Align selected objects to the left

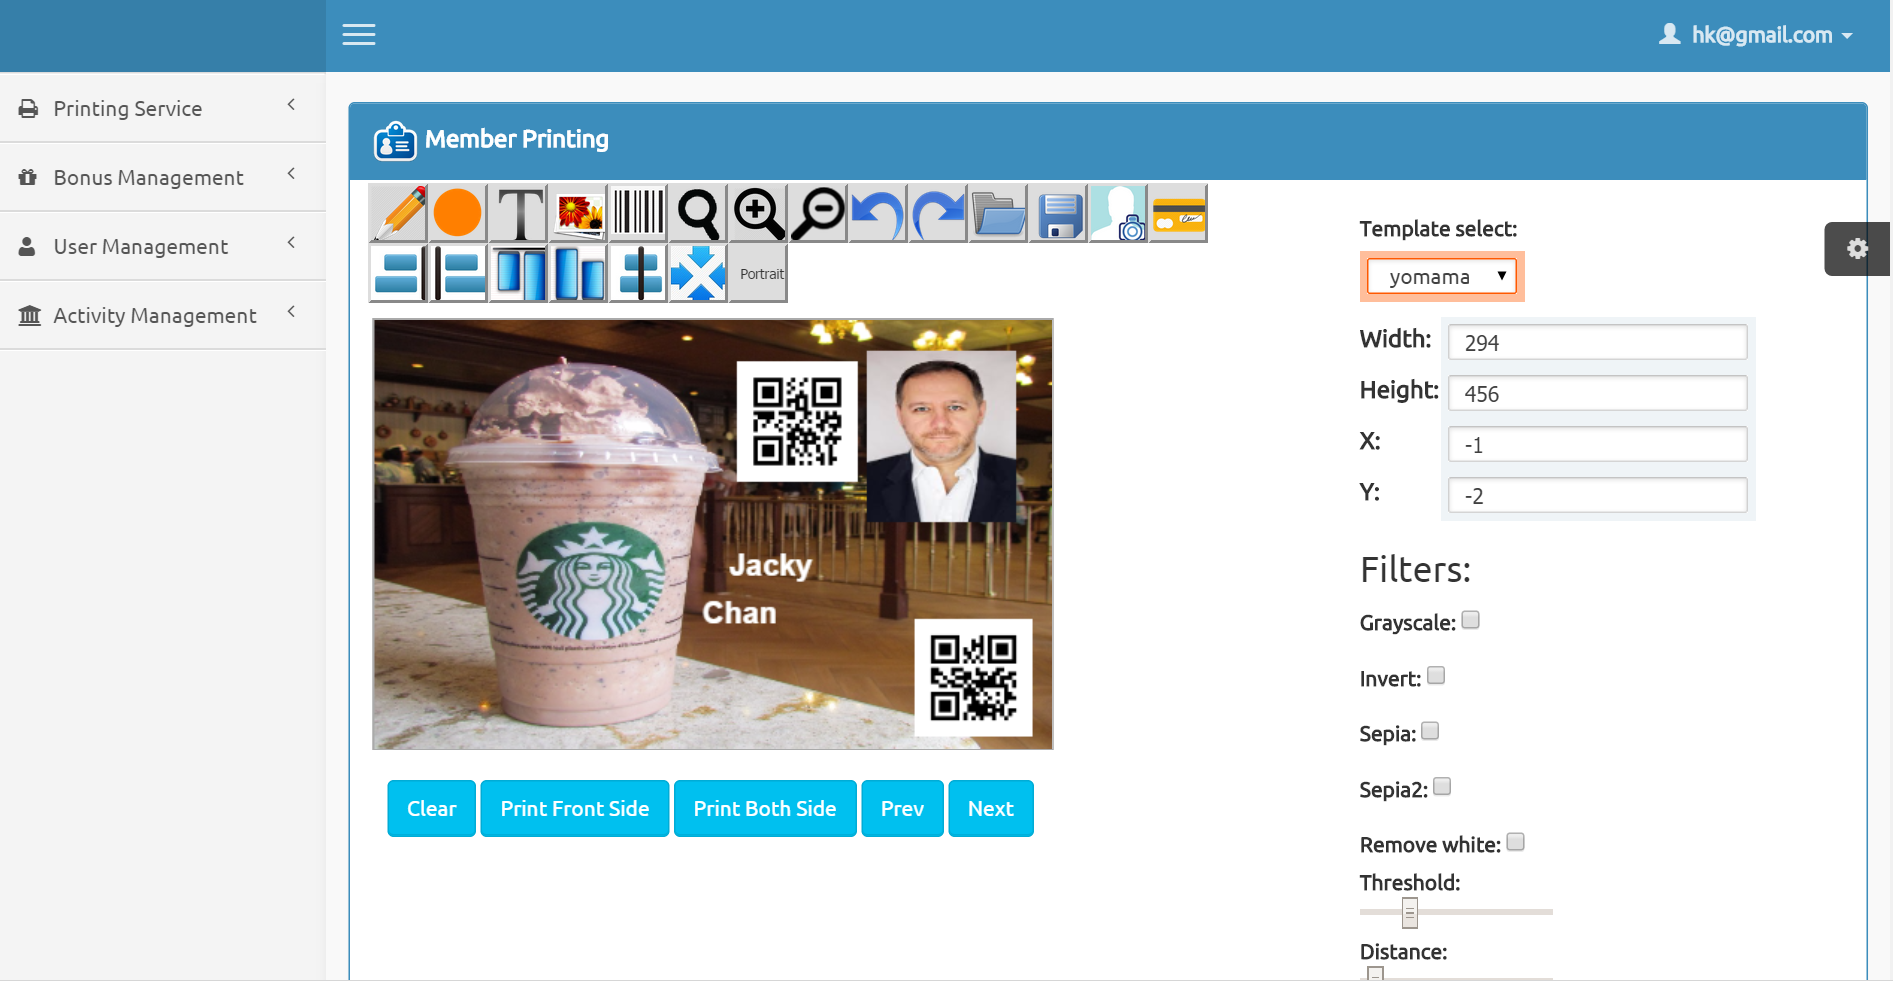[x=458, y=273]
